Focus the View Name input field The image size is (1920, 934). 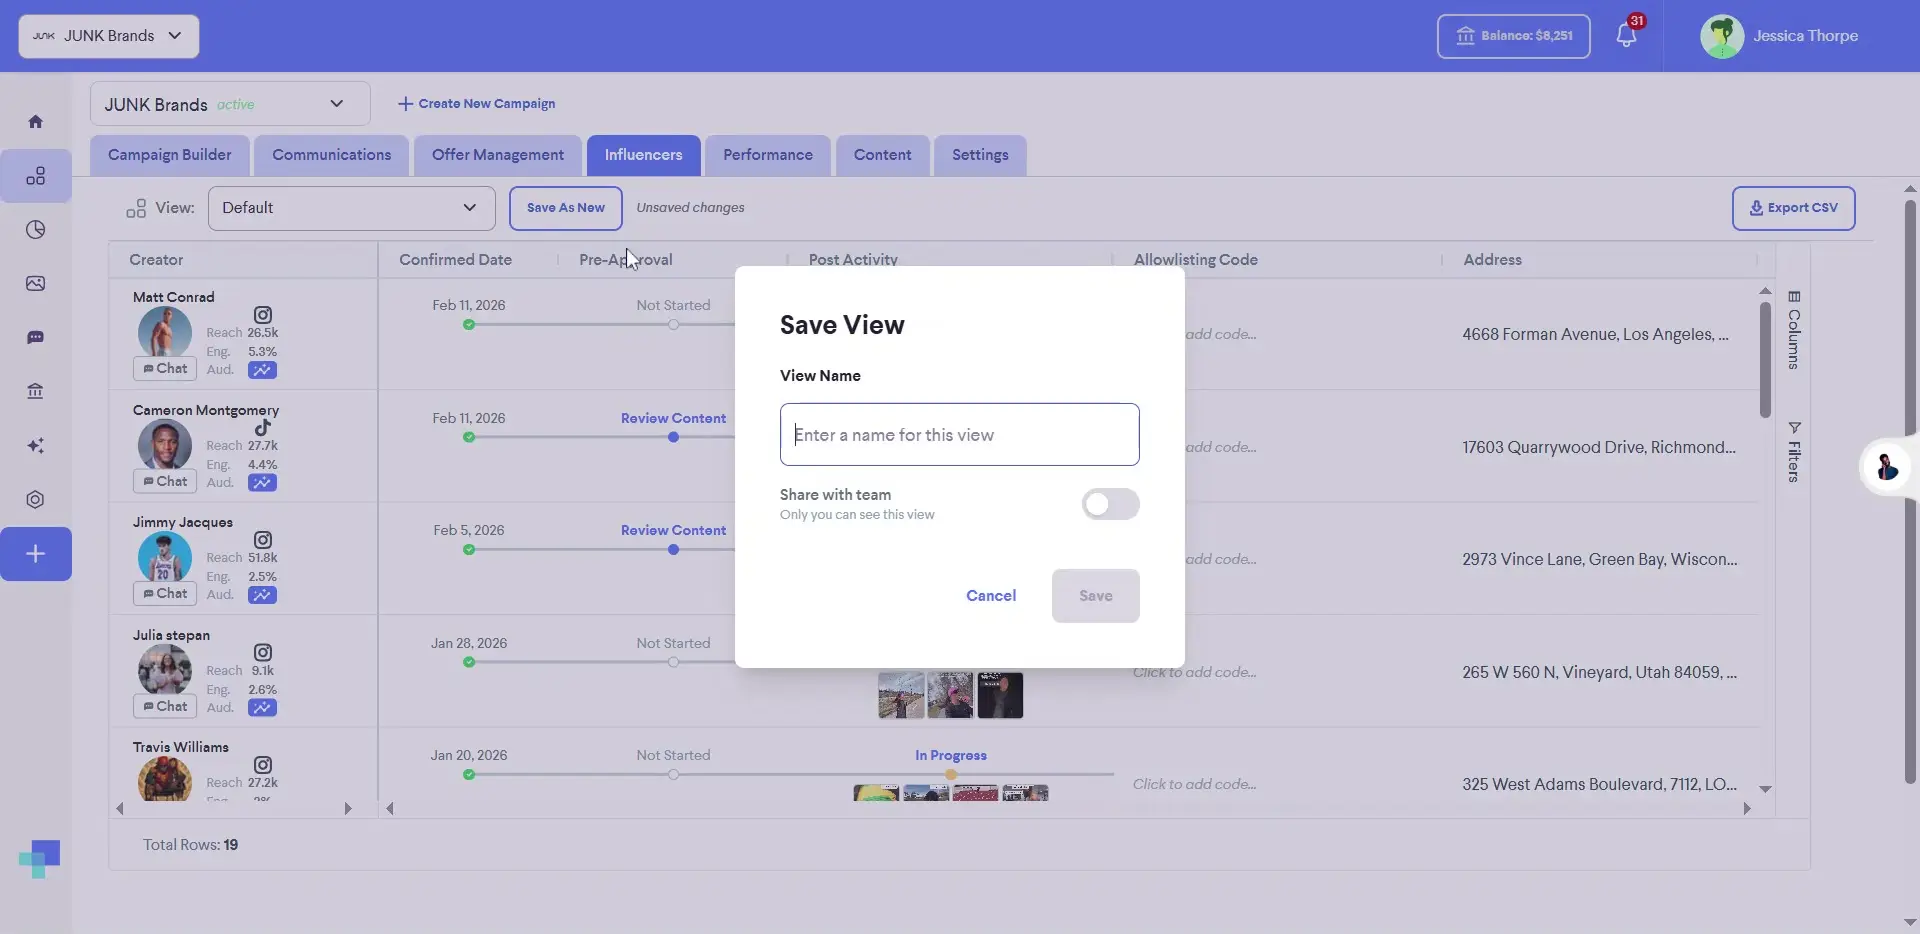[960, 435]
